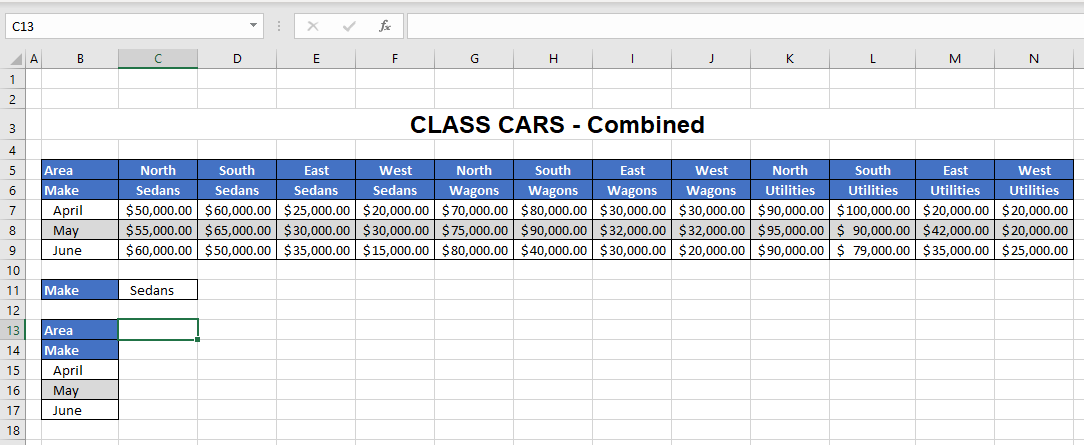1084x445 pixels.
Task: Click the Insert Function fx icon
Action: pyautogui.click(x=385, y=26)
